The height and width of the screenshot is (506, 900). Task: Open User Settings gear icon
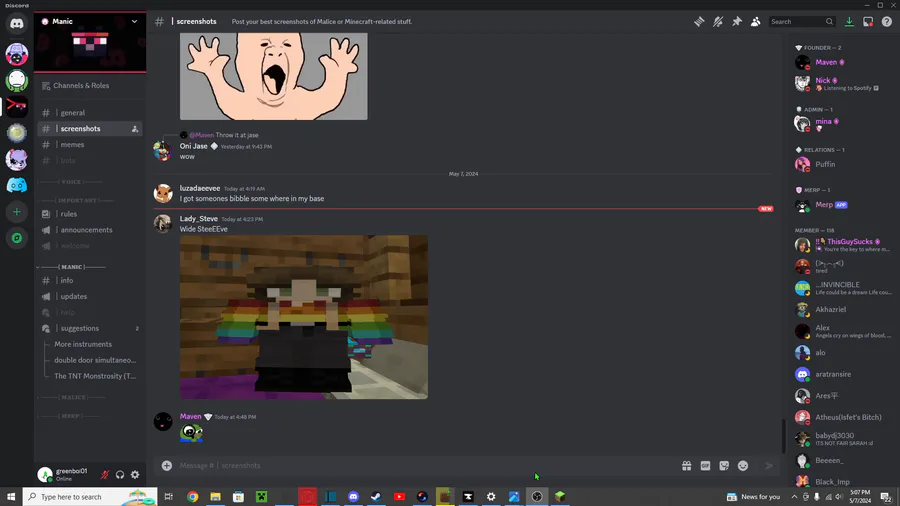pos(135,474)
